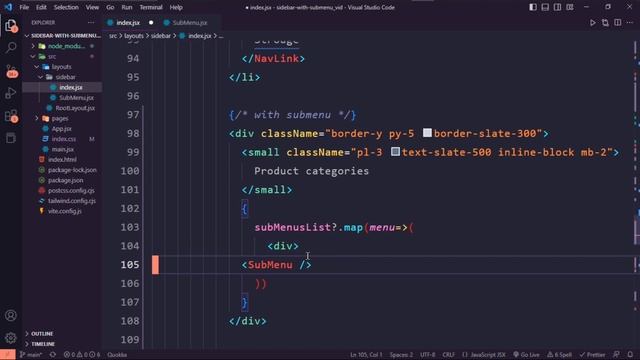Collapse the layouts folder

[x=62, y=67]
